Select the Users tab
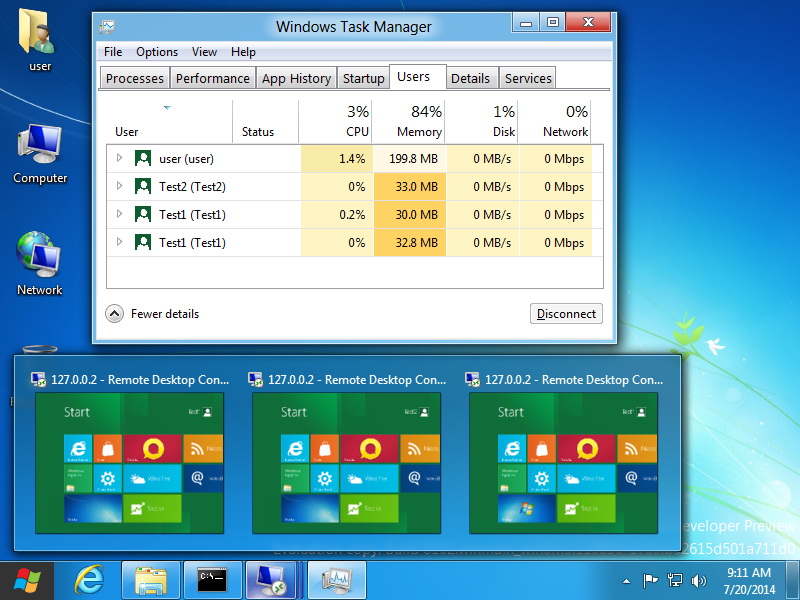The image size is (800, 600). click(x=418, y=77)
